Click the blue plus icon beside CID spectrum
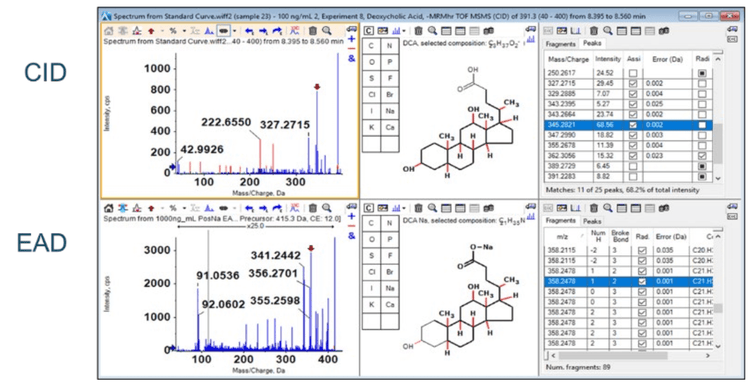The width and height of the screenshot is (750, 387). point(352,39)
